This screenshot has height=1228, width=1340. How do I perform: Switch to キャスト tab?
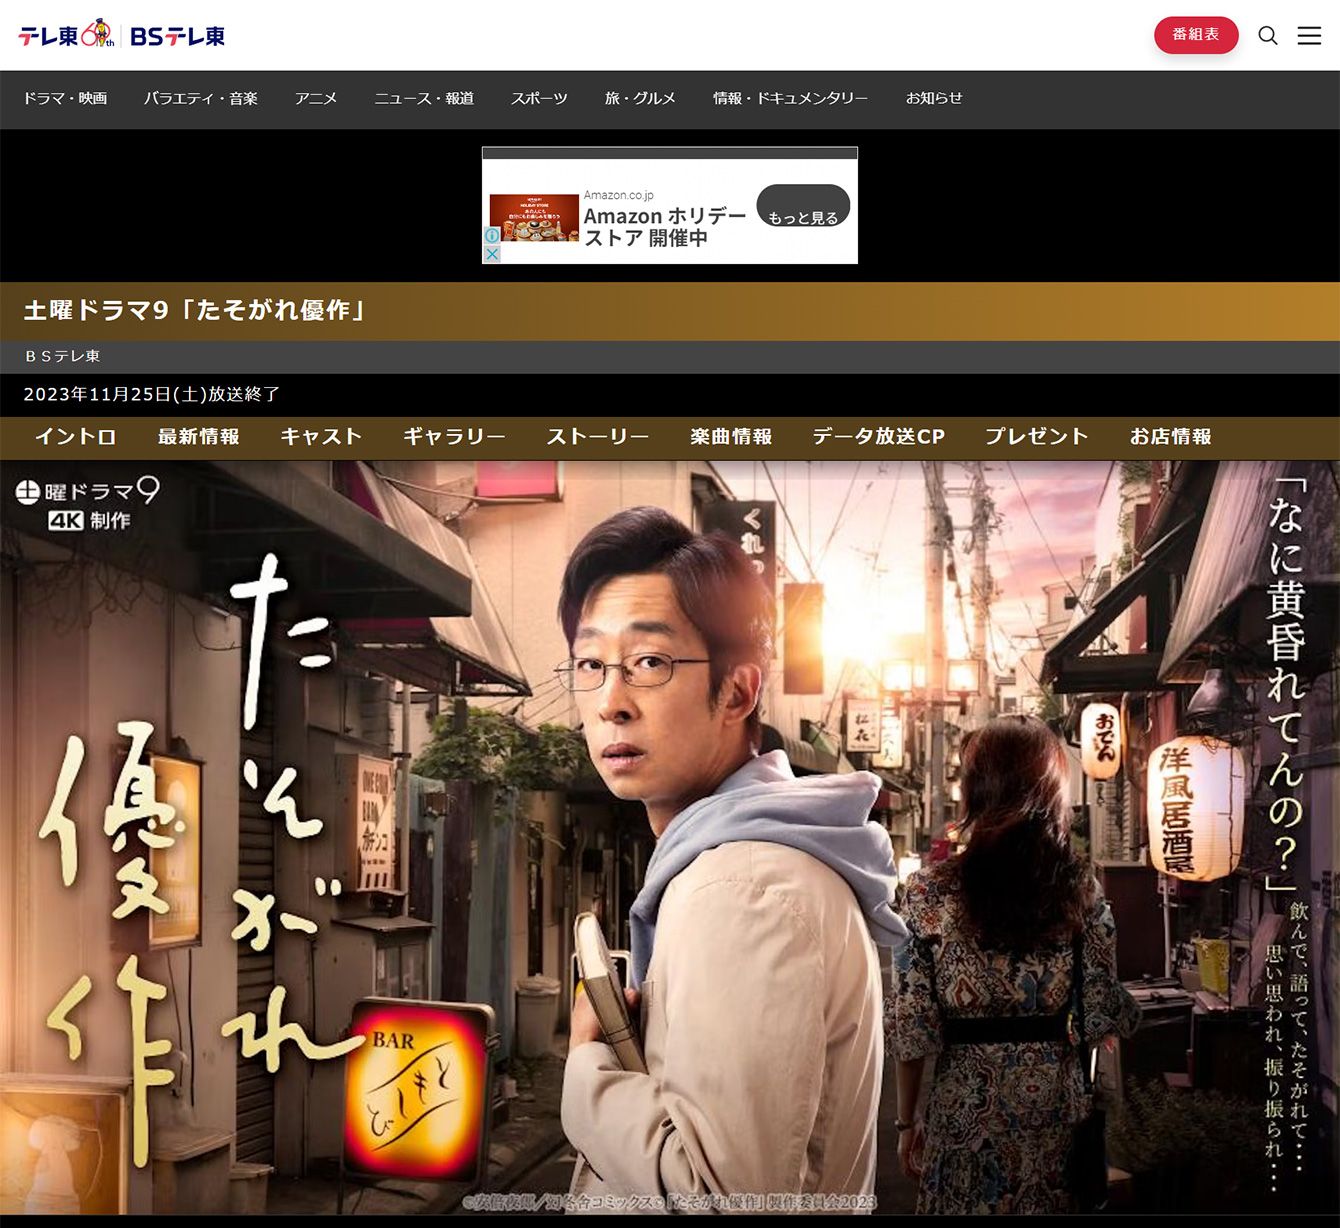tap(321, 437)
